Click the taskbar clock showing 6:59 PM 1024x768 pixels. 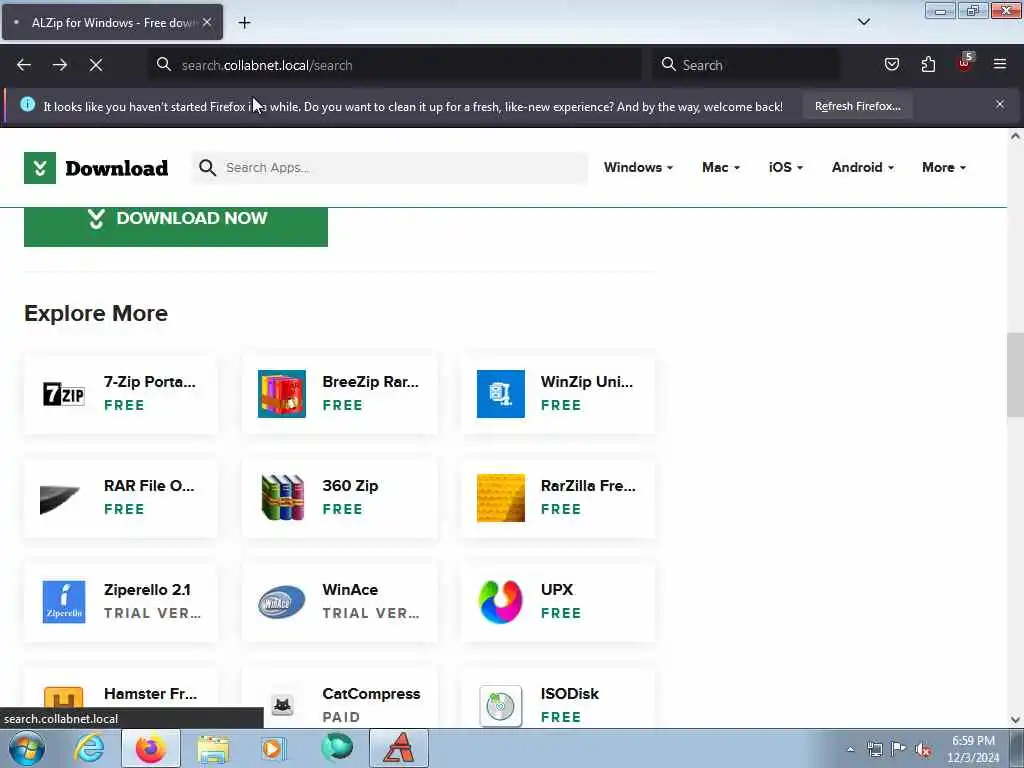(x=973, y=749)
